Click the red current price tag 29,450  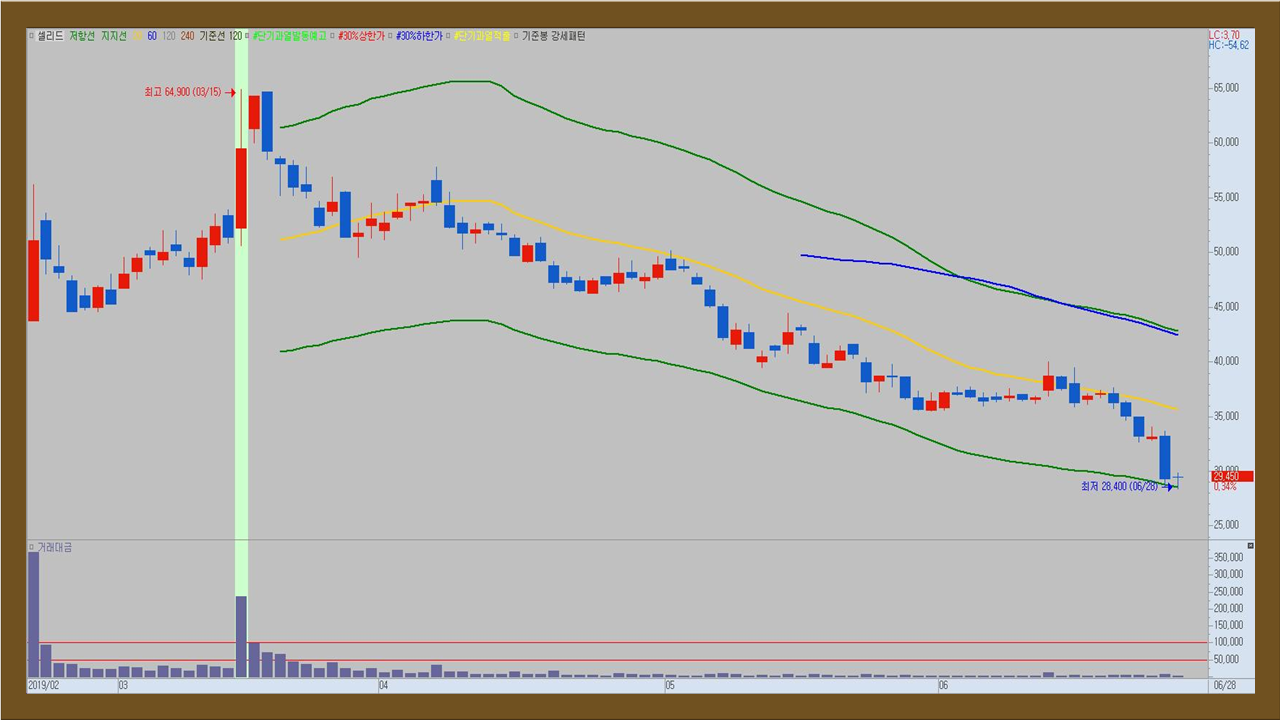(x=1231, y=476)
